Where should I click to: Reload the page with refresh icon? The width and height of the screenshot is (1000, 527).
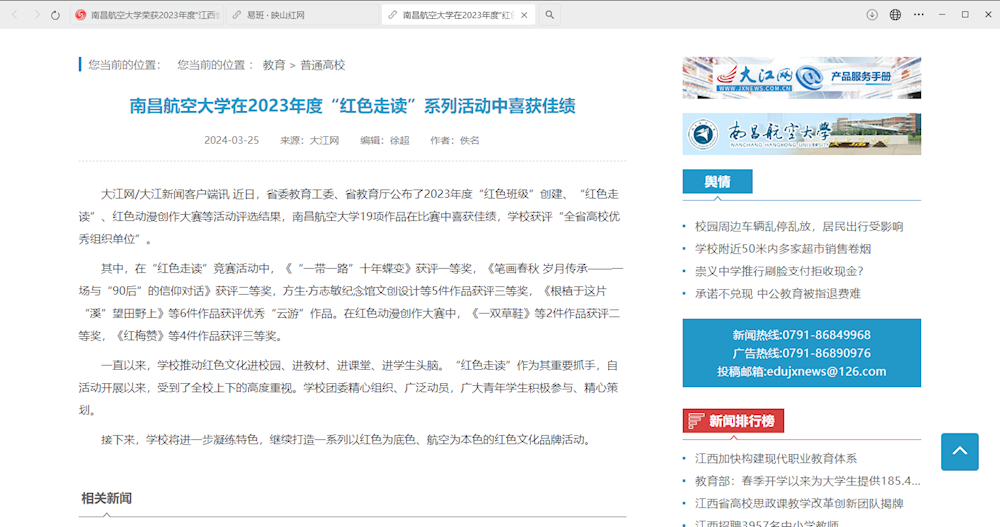pos(55,15)
